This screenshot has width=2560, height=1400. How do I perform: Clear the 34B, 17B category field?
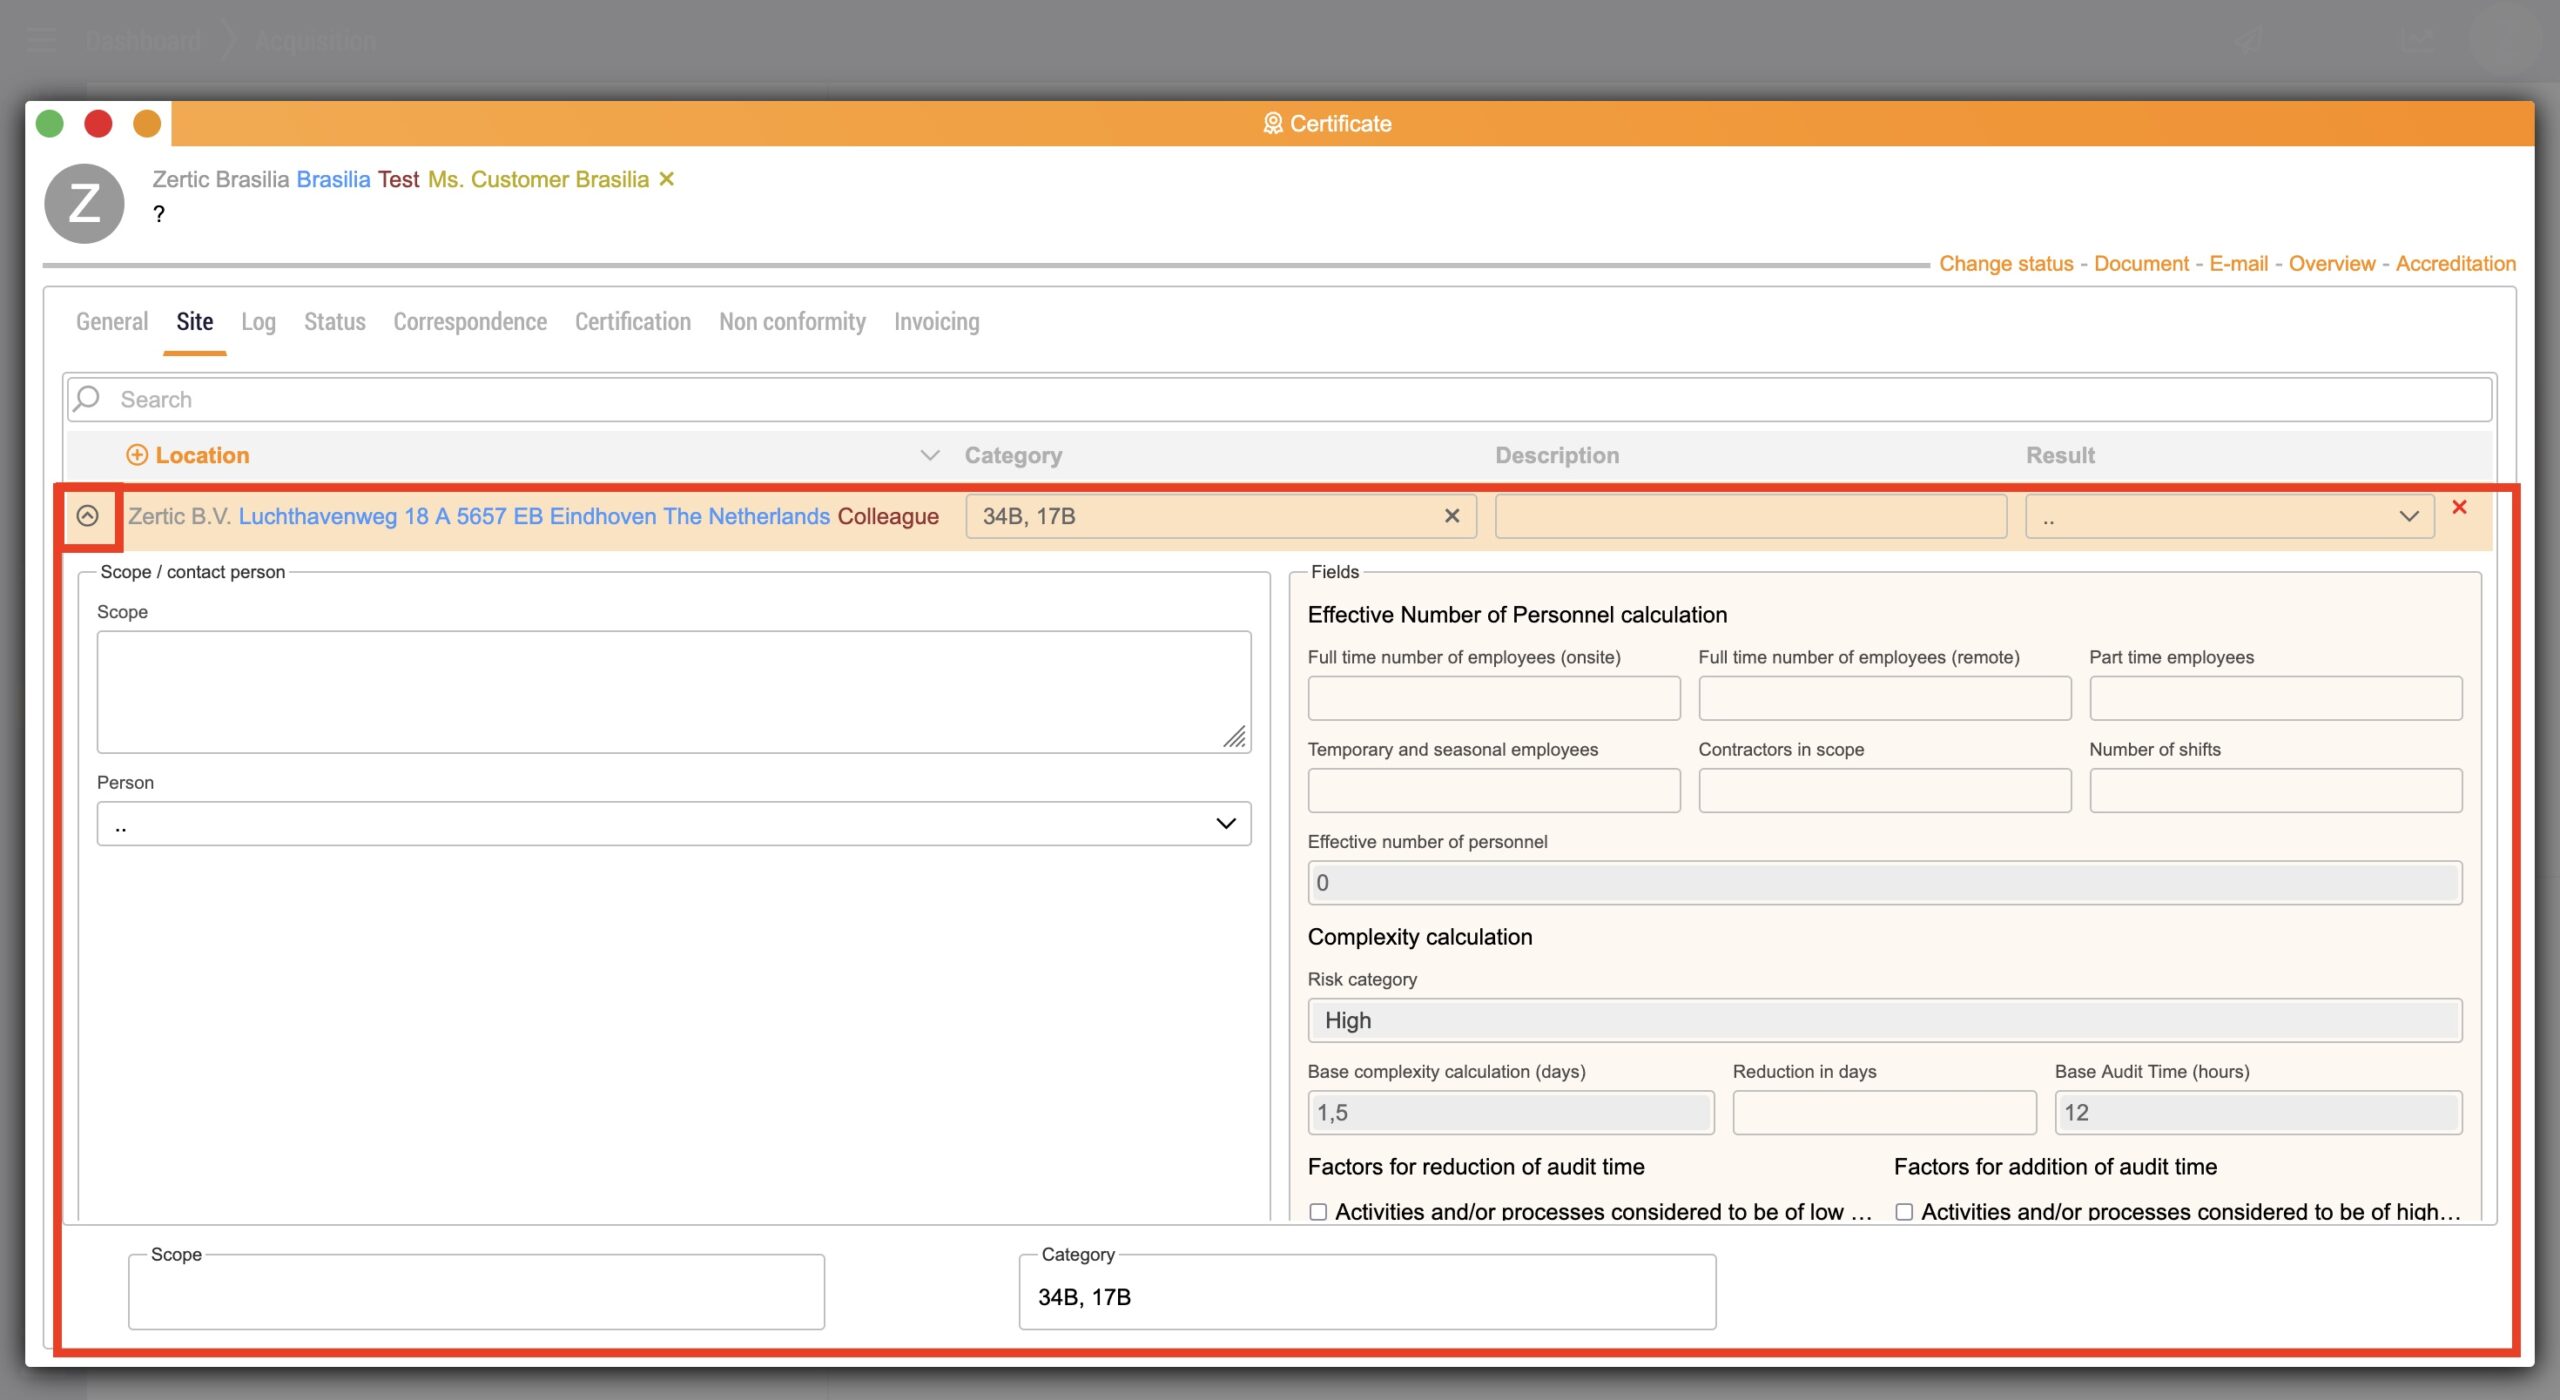(1452, 516)
